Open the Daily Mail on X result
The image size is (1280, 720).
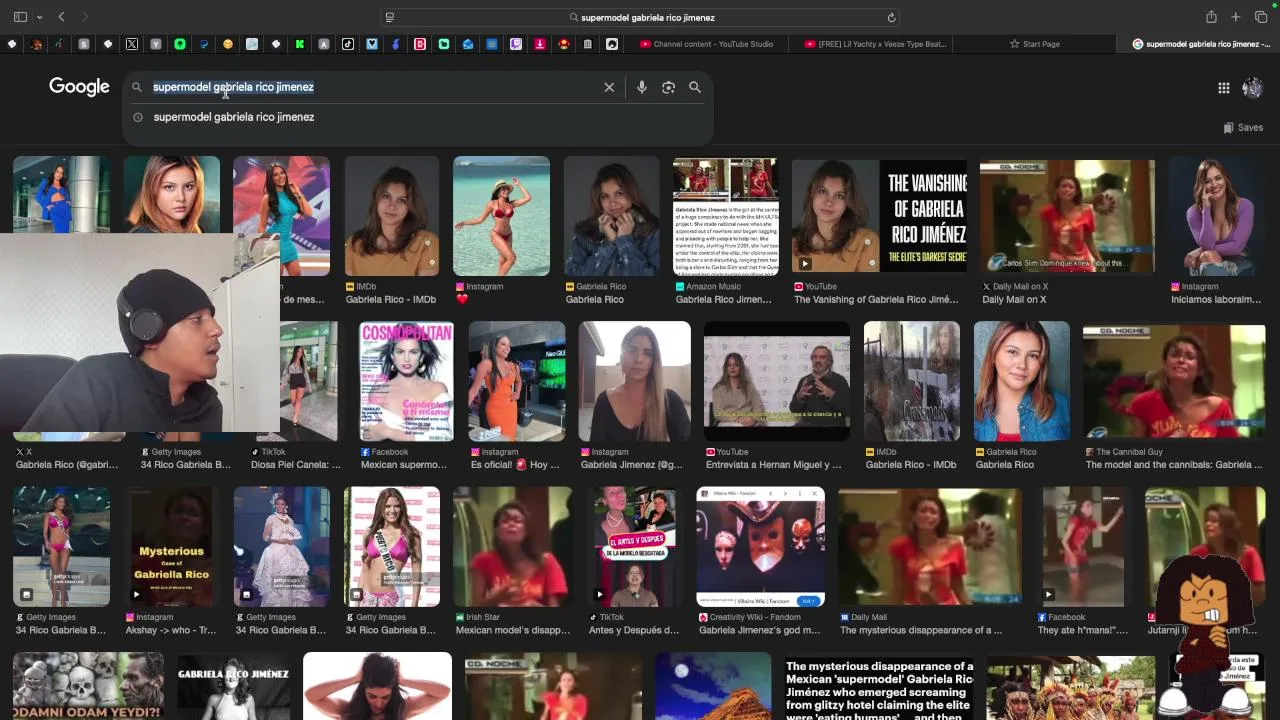(x=1067, y=215)
